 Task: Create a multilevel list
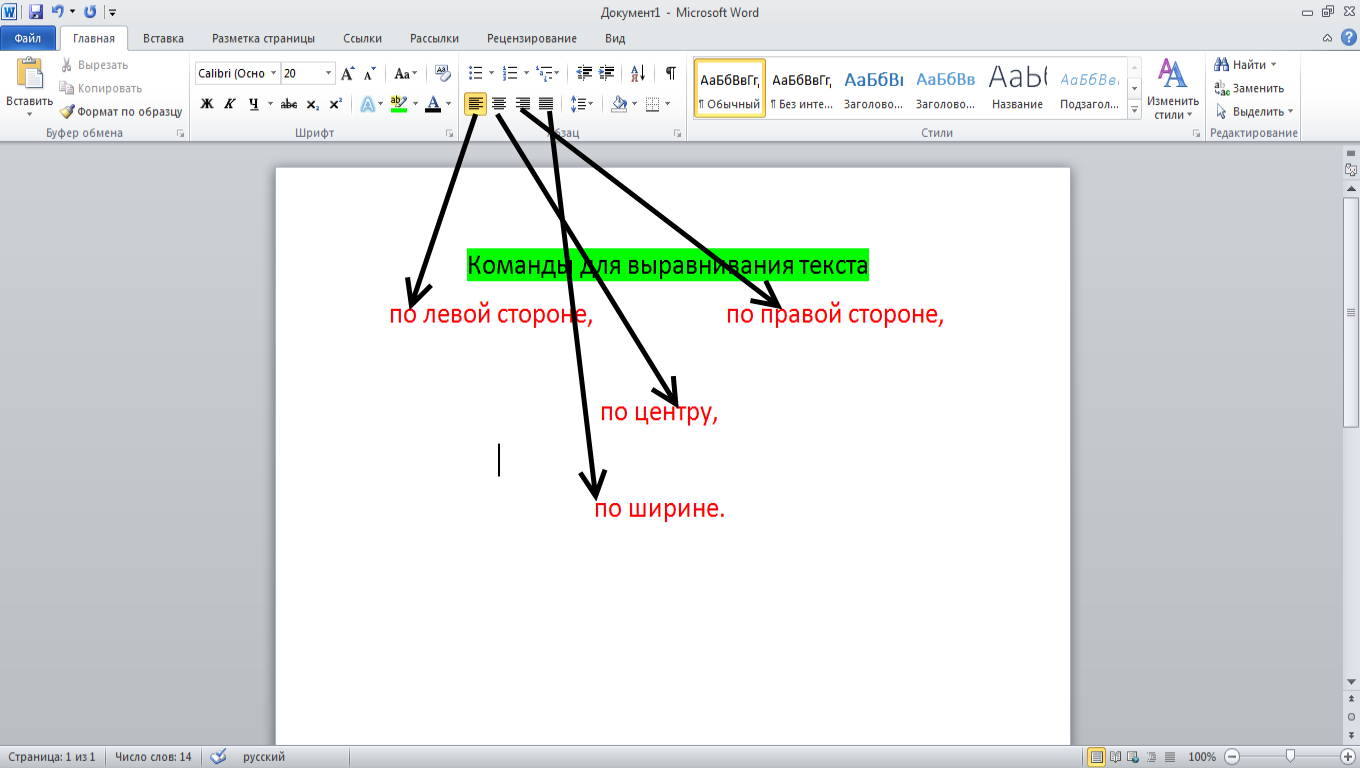[544, 73]
